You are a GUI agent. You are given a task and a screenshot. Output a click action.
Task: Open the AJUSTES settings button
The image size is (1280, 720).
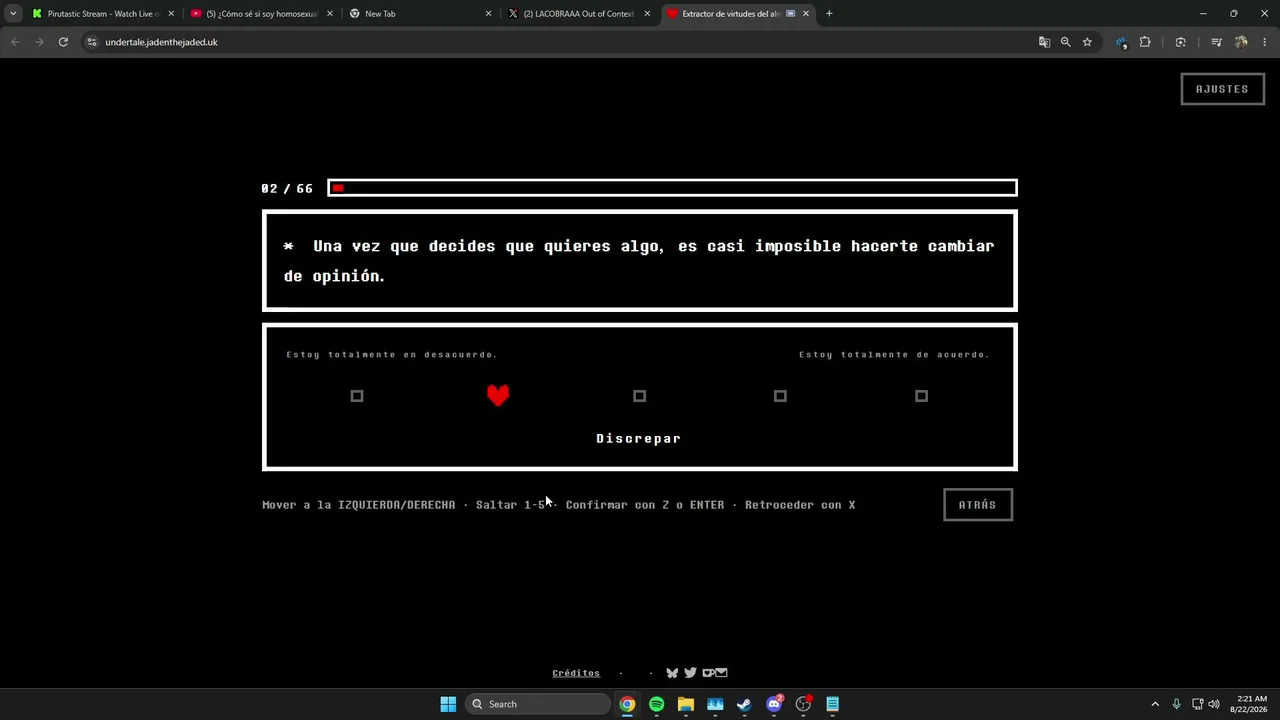point(1222,89)
